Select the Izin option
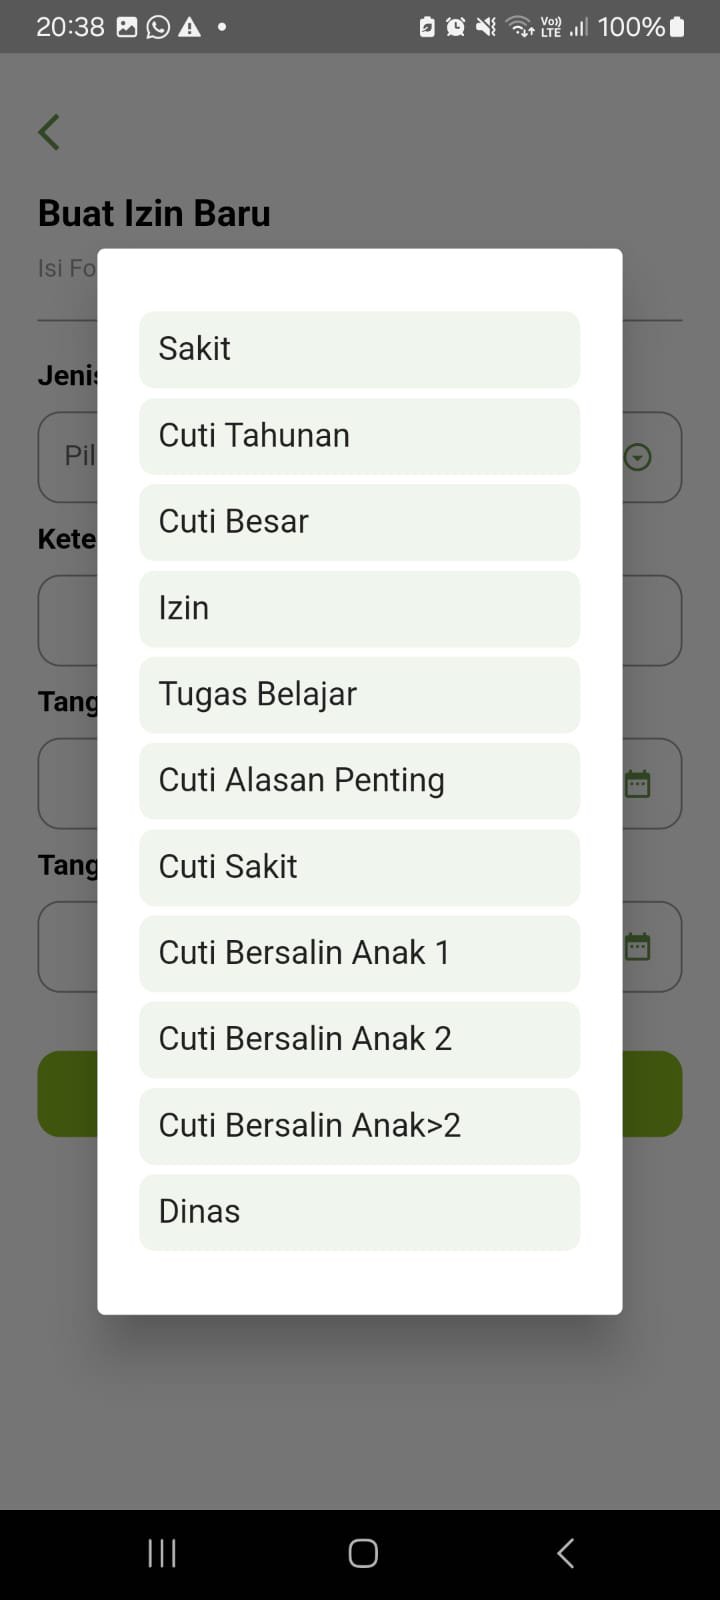 point(359,608)
